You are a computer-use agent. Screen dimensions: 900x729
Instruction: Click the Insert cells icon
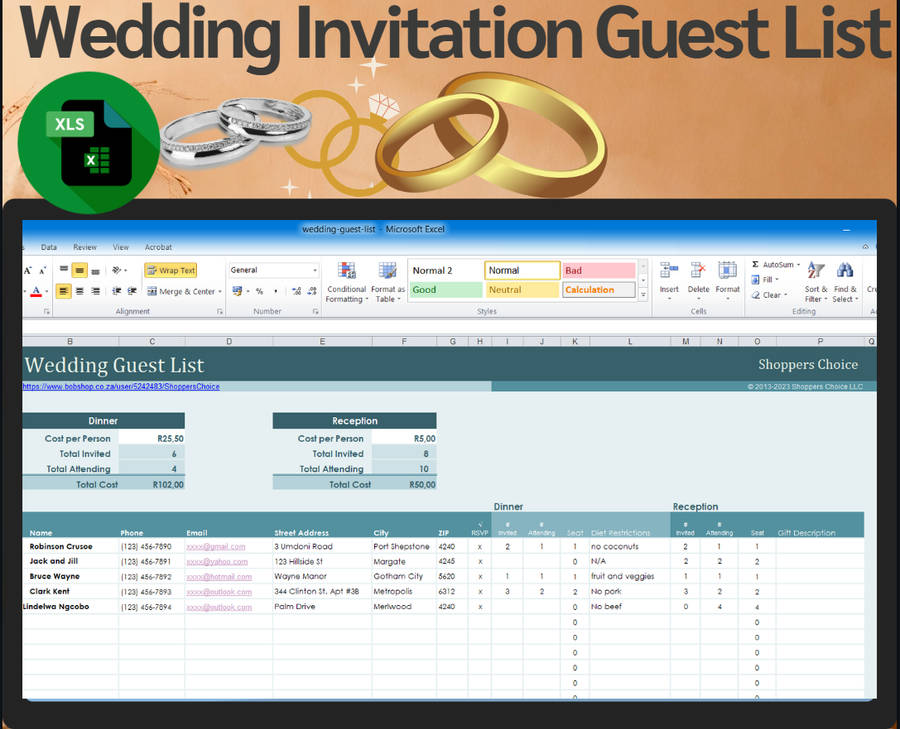click(669, 271)
